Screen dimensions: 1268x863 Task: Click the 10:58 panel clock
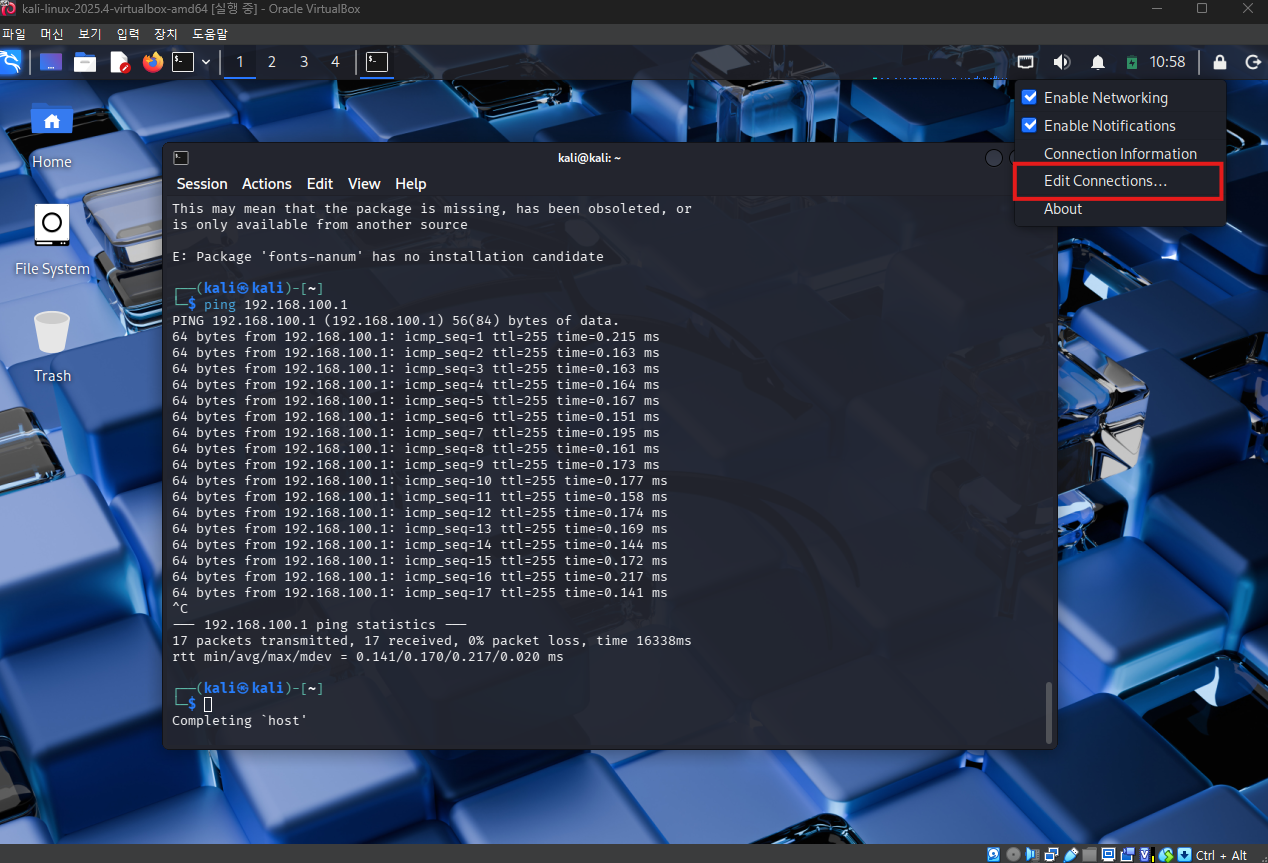tap(1167, 62)
